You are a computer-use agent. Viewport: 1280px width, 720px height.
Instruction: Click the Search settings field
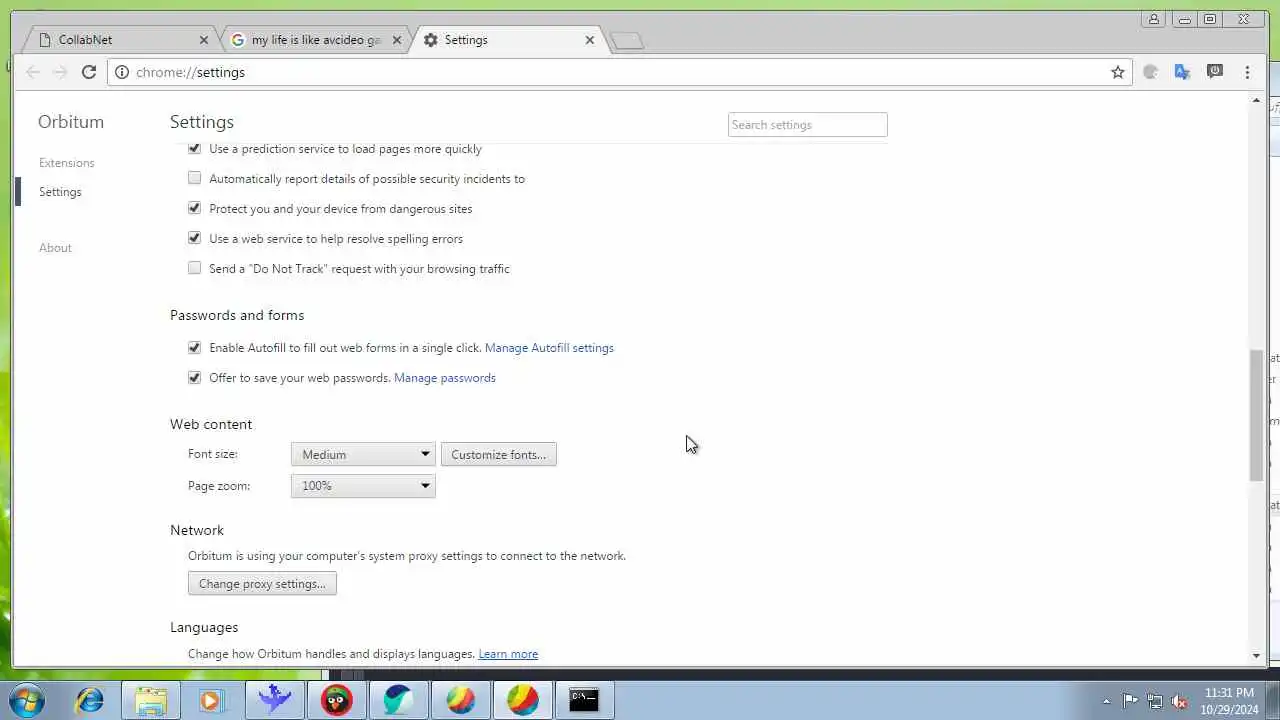807,125
